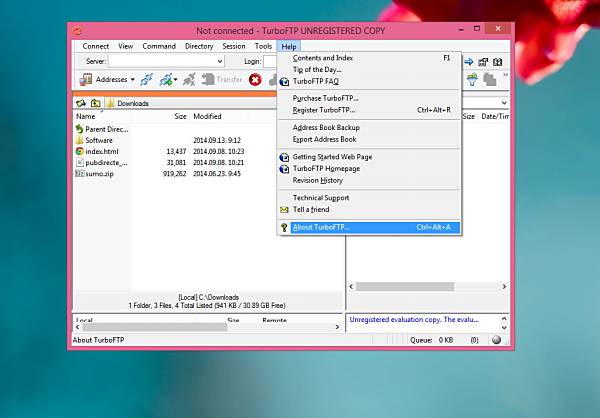
Task: Click the grayed stacked pages toolbar icon
Action: tap(489, 79)
